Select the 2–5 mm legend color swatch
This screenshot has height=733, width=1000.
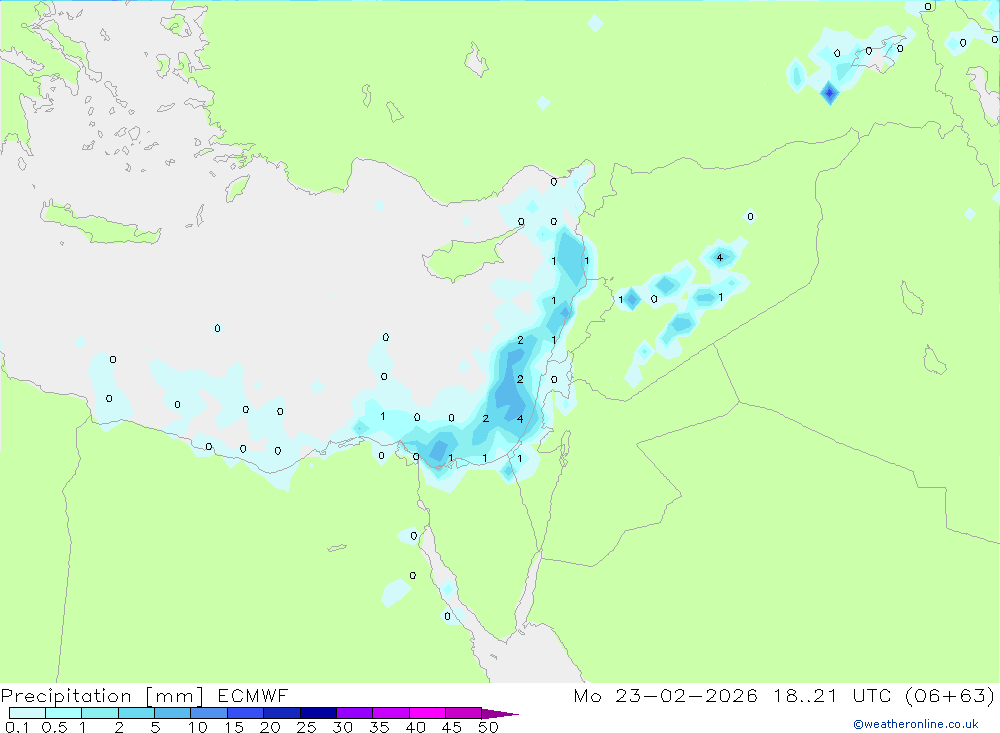pyautogui.click(x=136, y=713)
